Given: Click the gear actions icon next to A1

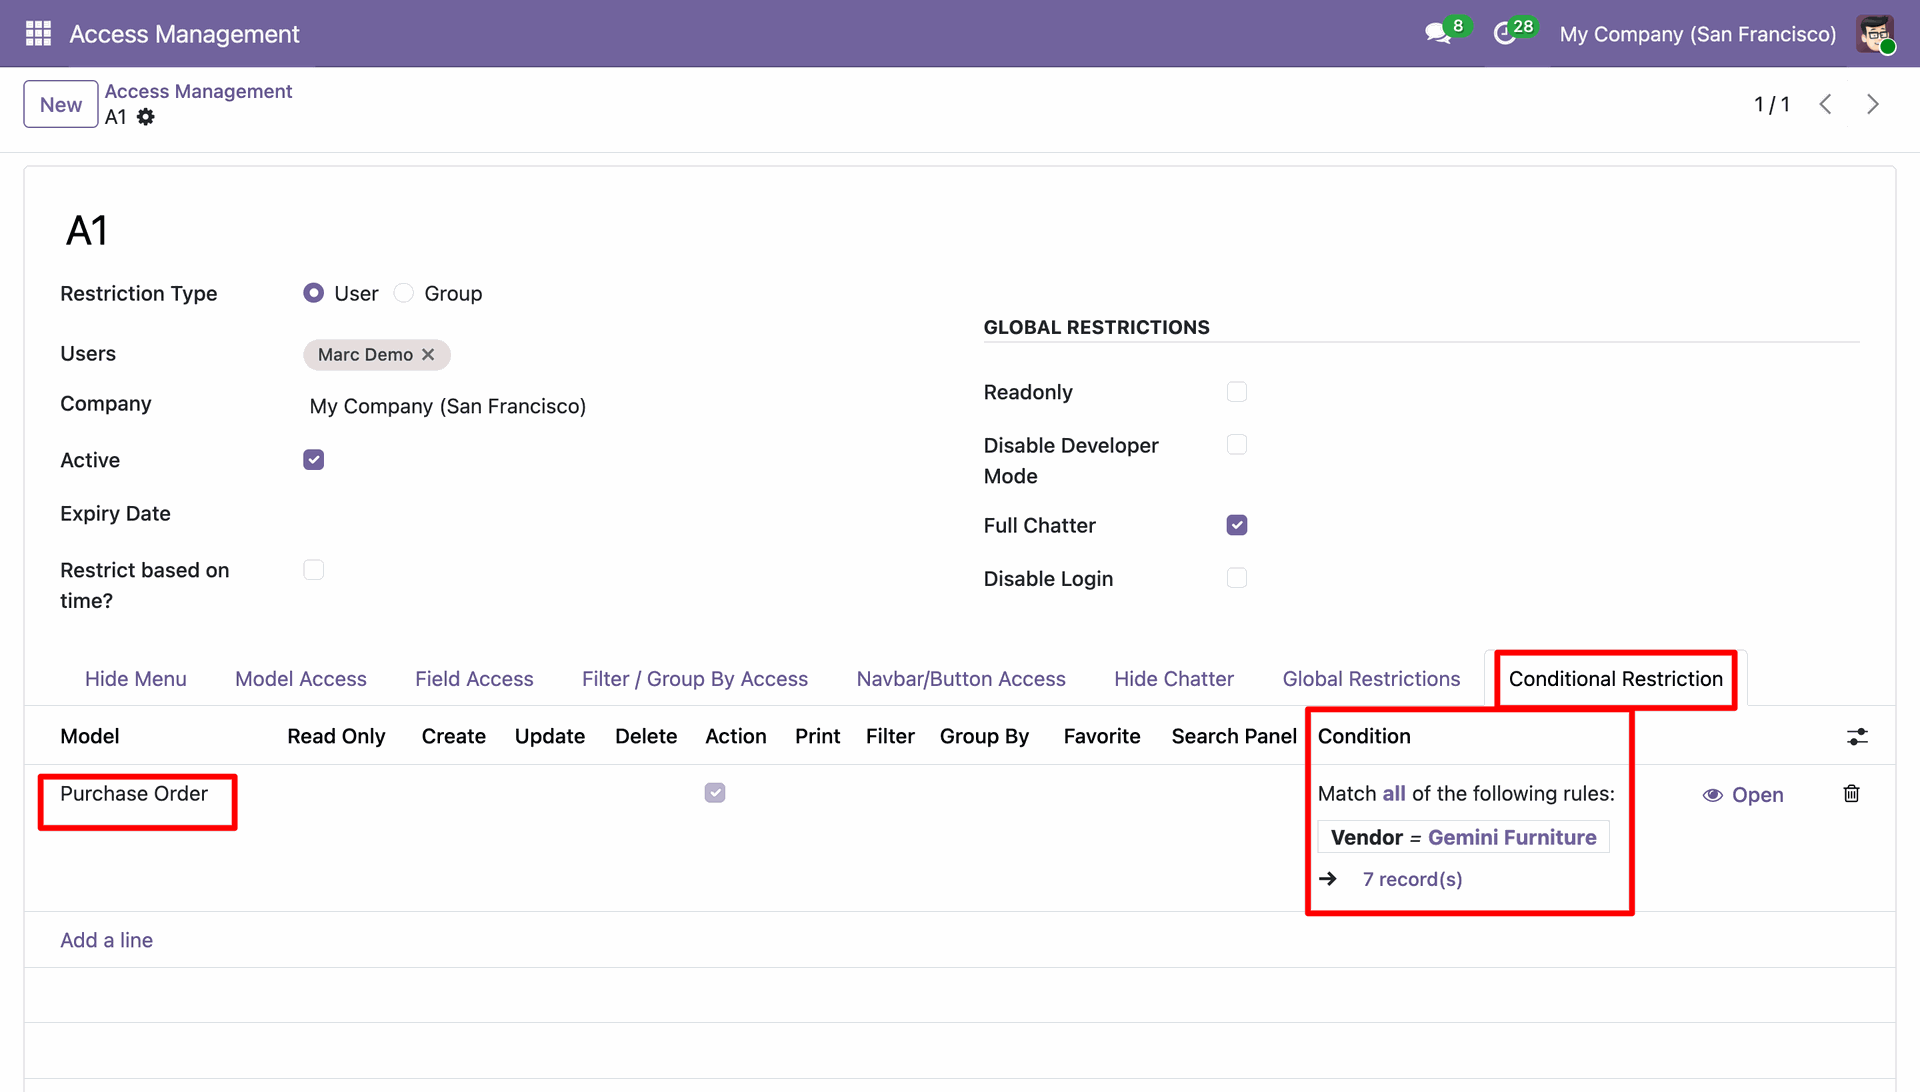Looking at the screenshot, I should tap(146, 117).
